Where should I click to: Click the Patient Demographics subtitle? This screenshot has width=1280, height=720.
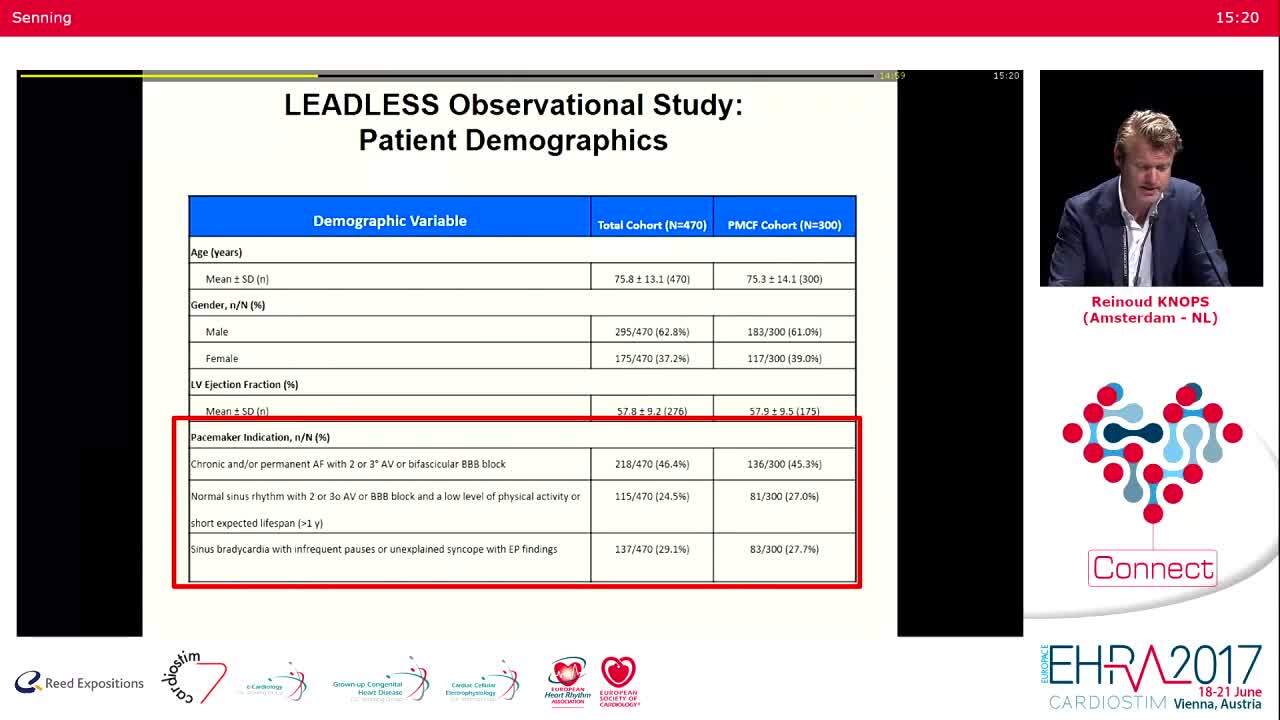tap(513, 140)
